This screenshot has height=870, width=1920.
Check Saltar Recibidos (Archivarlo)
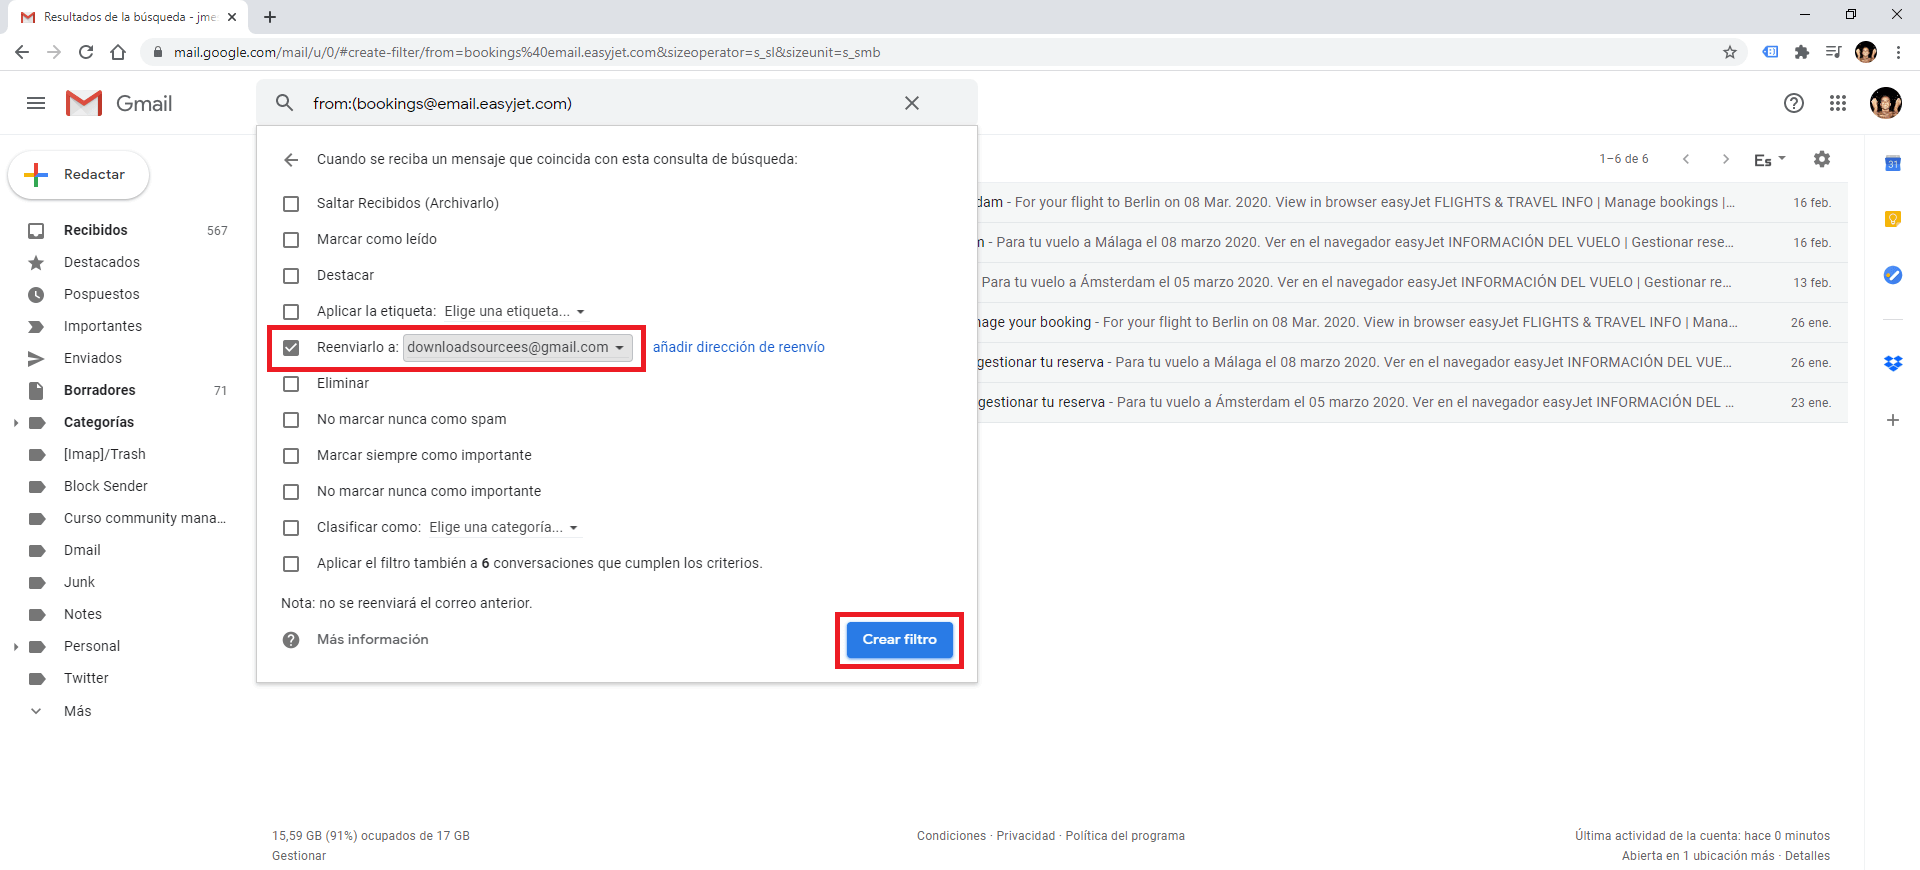pyautogui.click(x=291, y=204)
